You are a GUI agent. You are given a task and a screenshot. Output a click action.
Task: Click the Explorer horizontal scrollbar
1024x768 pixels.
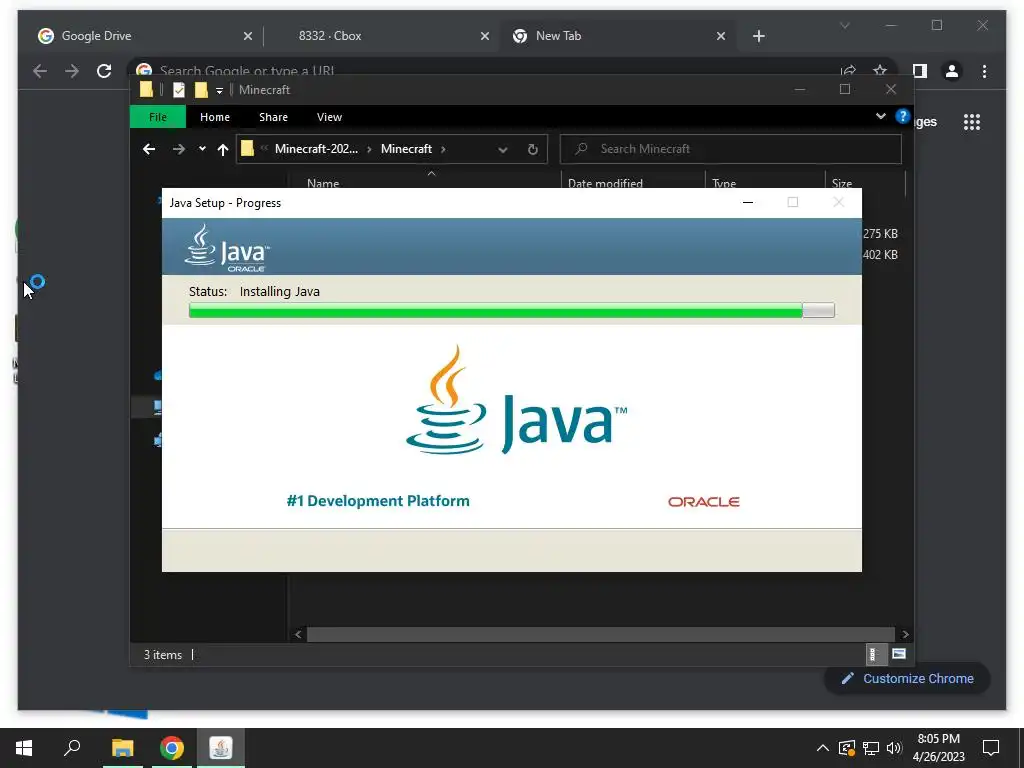tap(601, 634)
